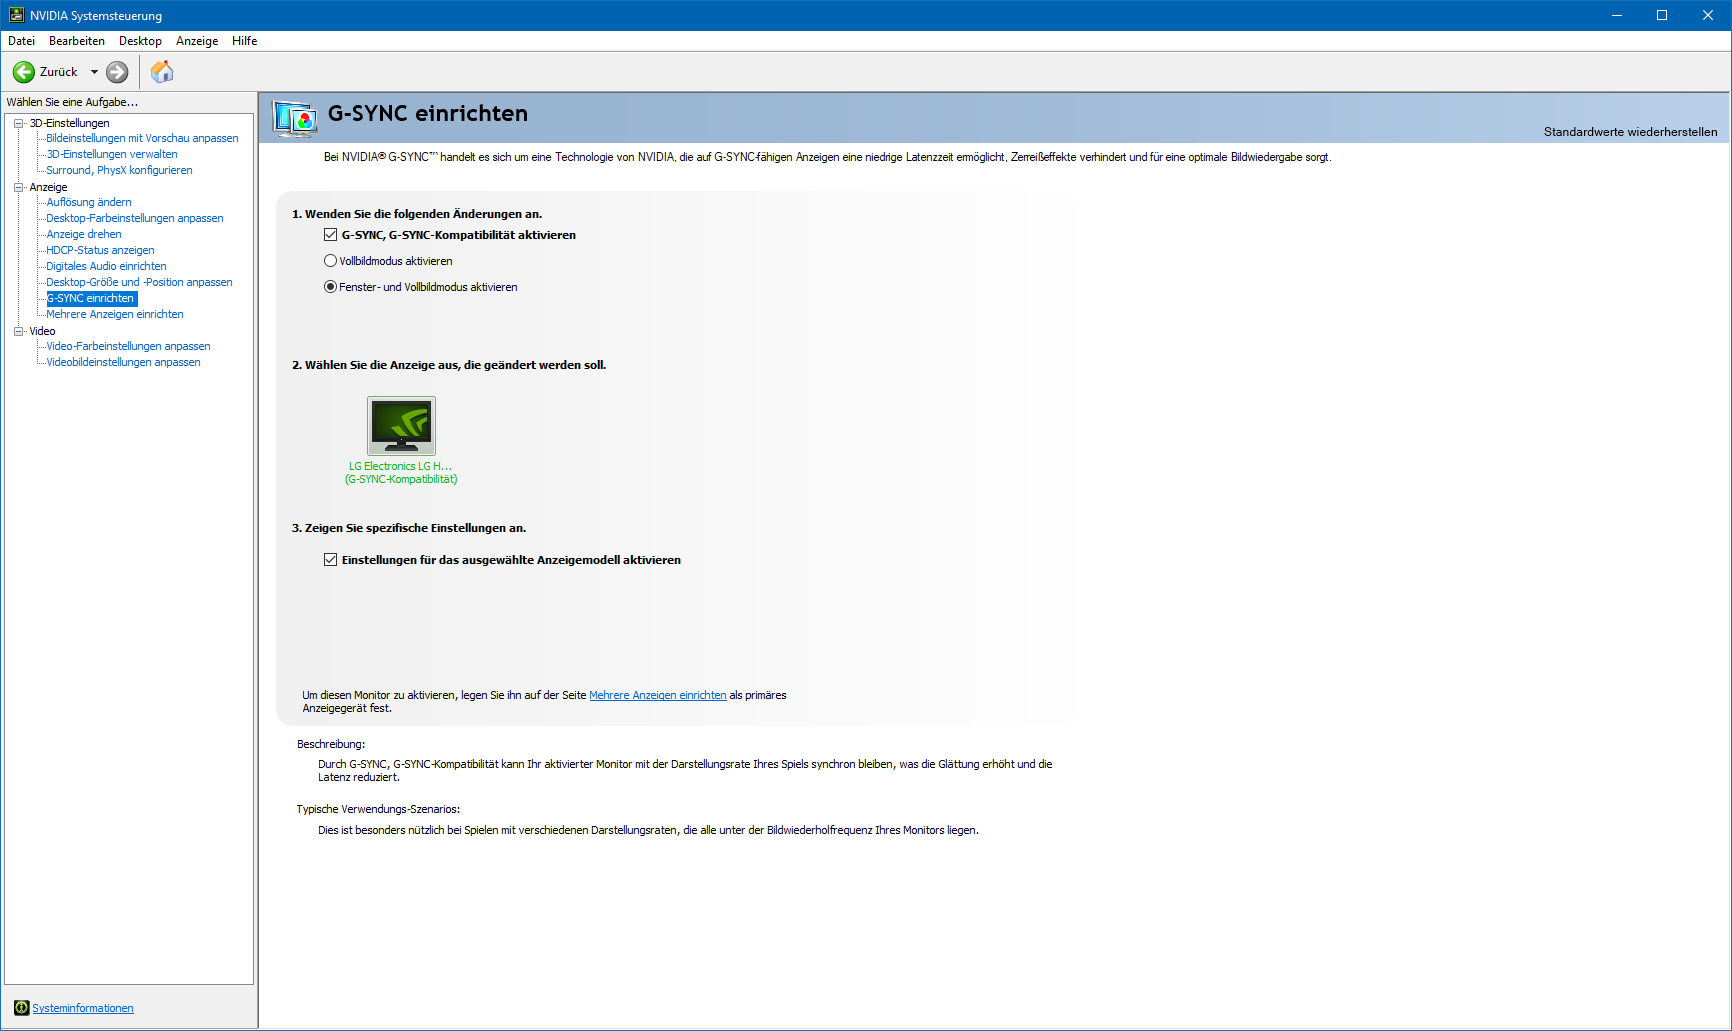
Task: Open Digitales Audio einrichten
Action: click(x=106, y=266)
